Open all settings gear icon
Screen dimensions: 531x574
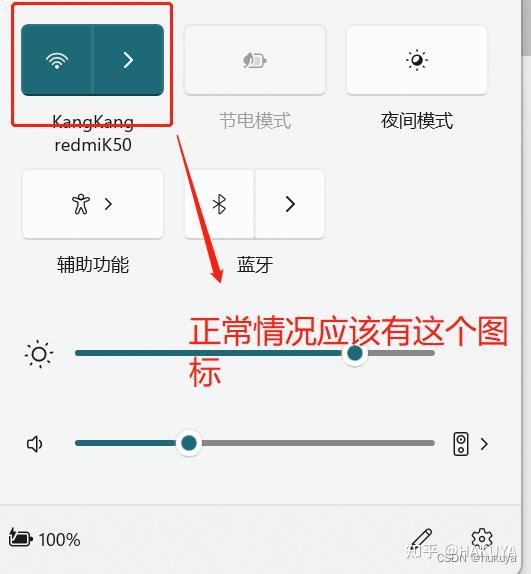pyautogui.click(x=482, y=538)
